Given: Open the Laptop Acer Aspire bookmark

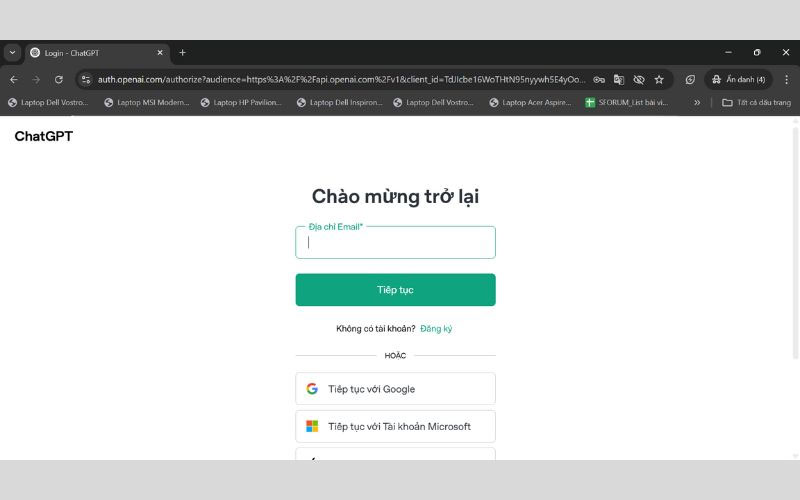Looking at the screenshot, I should pos(530,103).
